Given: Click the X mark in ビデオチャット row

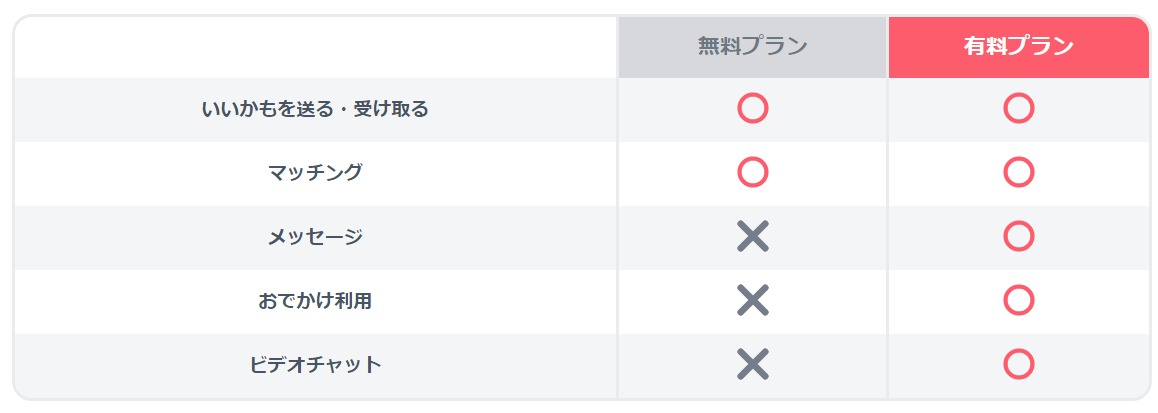Looking at the screenshot, I should click(753, 364).
